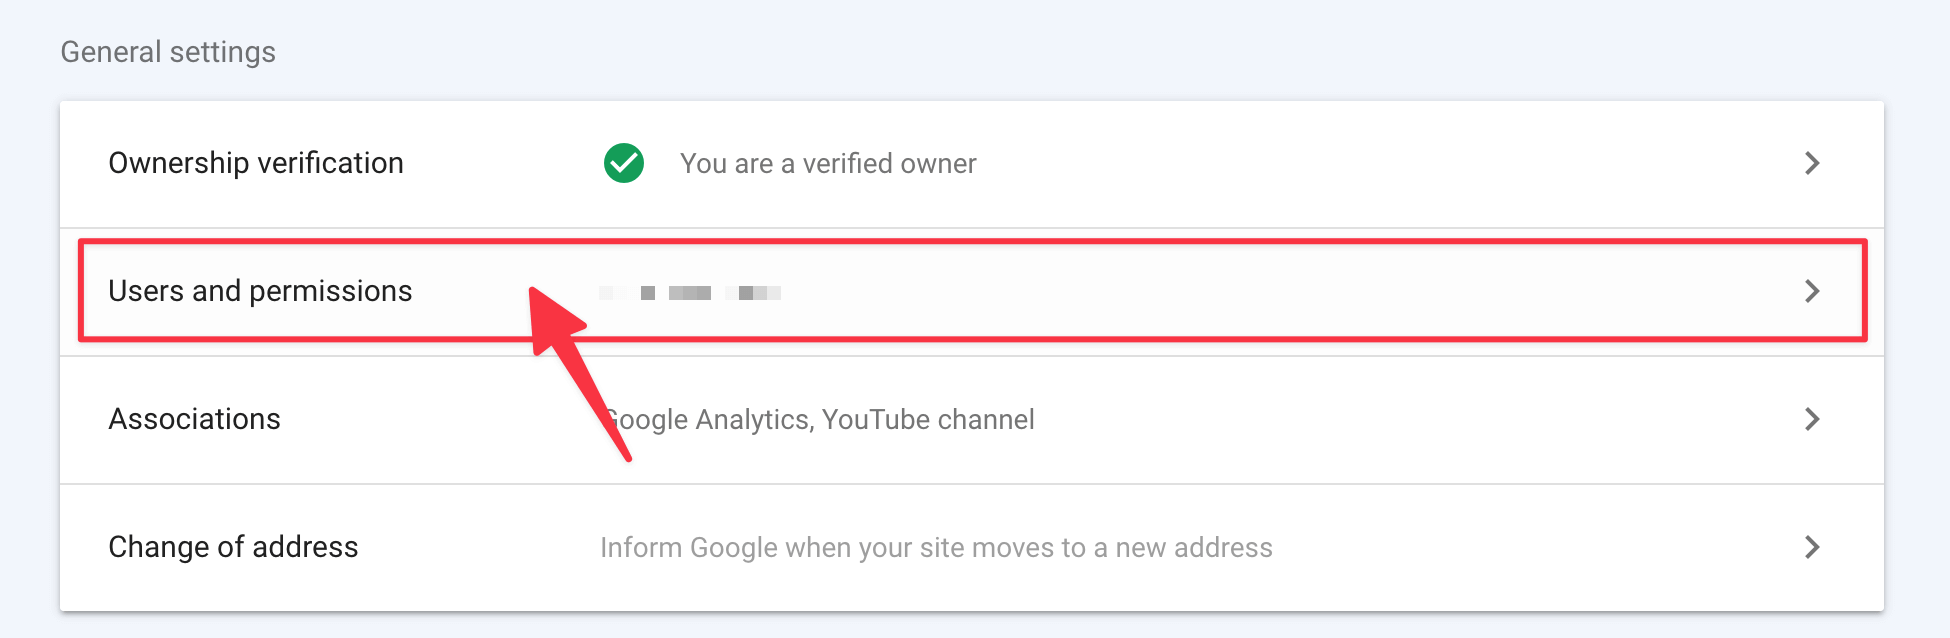Click the Change of address label

(233, 547)
